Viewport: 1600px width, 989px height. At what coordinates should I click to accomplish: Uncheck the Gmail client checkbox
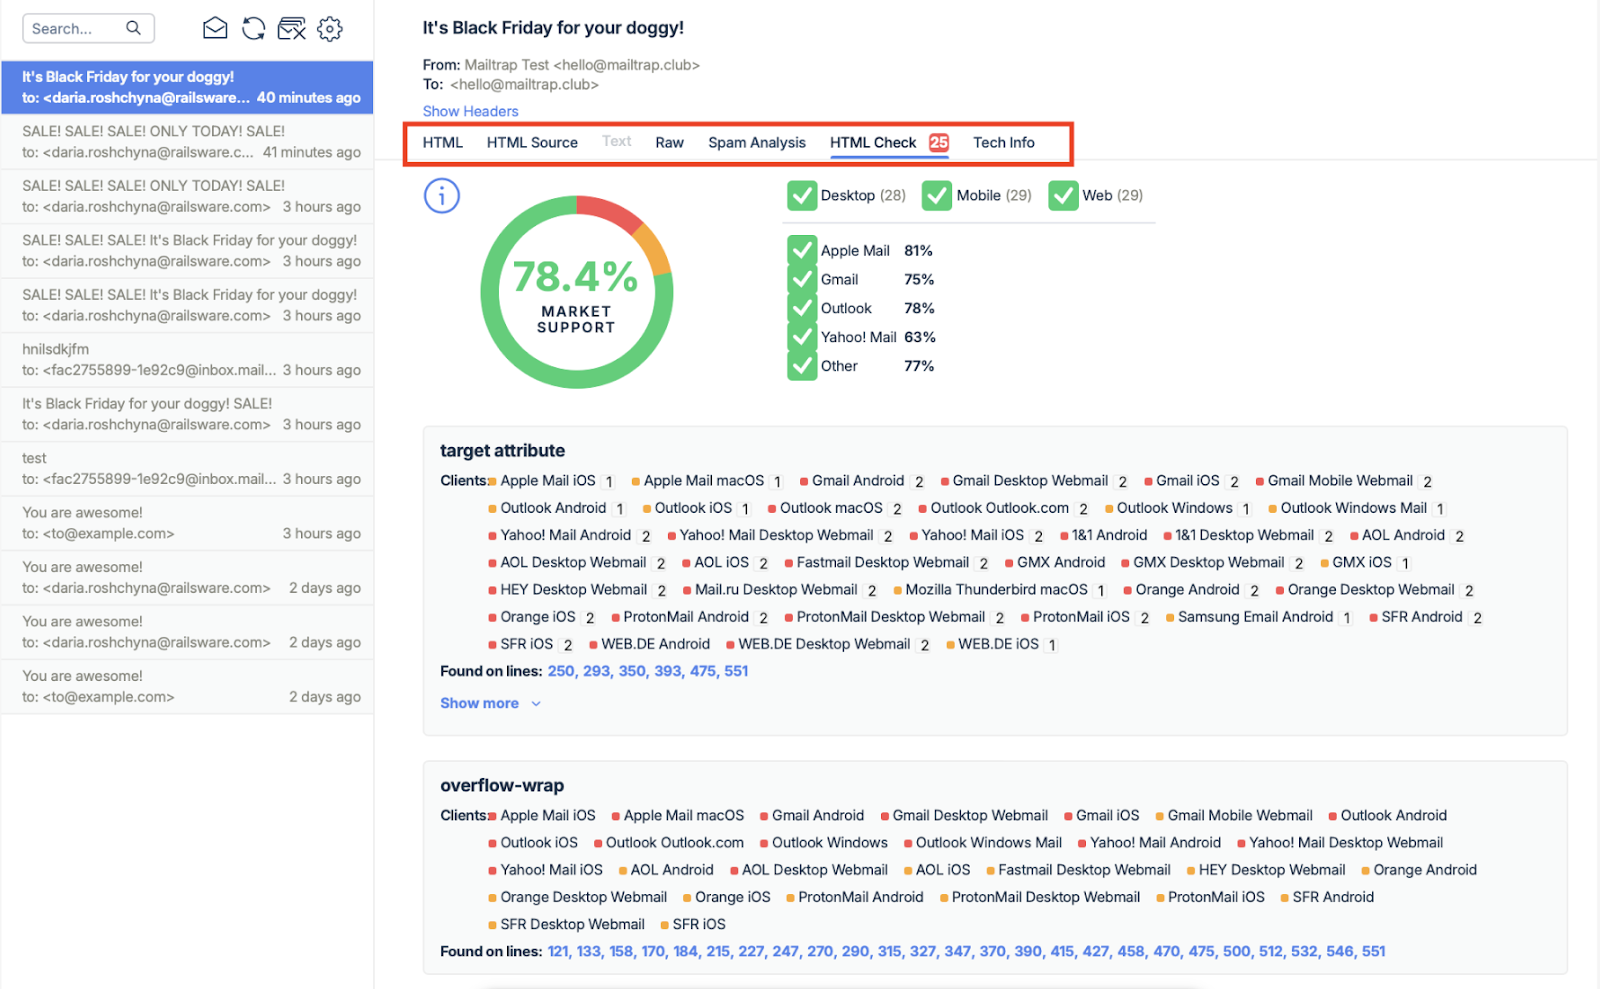coord(802,280)
